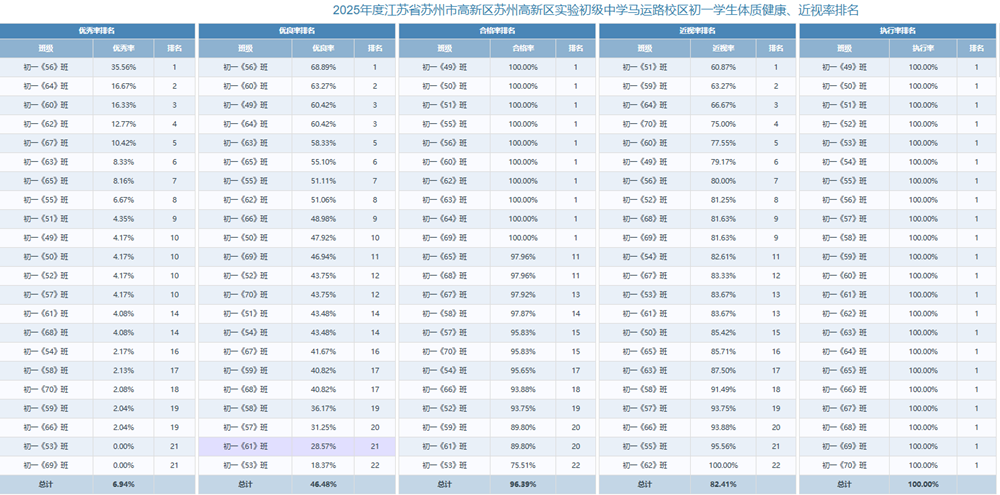Image resolution: width=1000 pixels, height=495 pixels.
Task: Select the 执行率排名 table header
Action: (x=898, y=31)
